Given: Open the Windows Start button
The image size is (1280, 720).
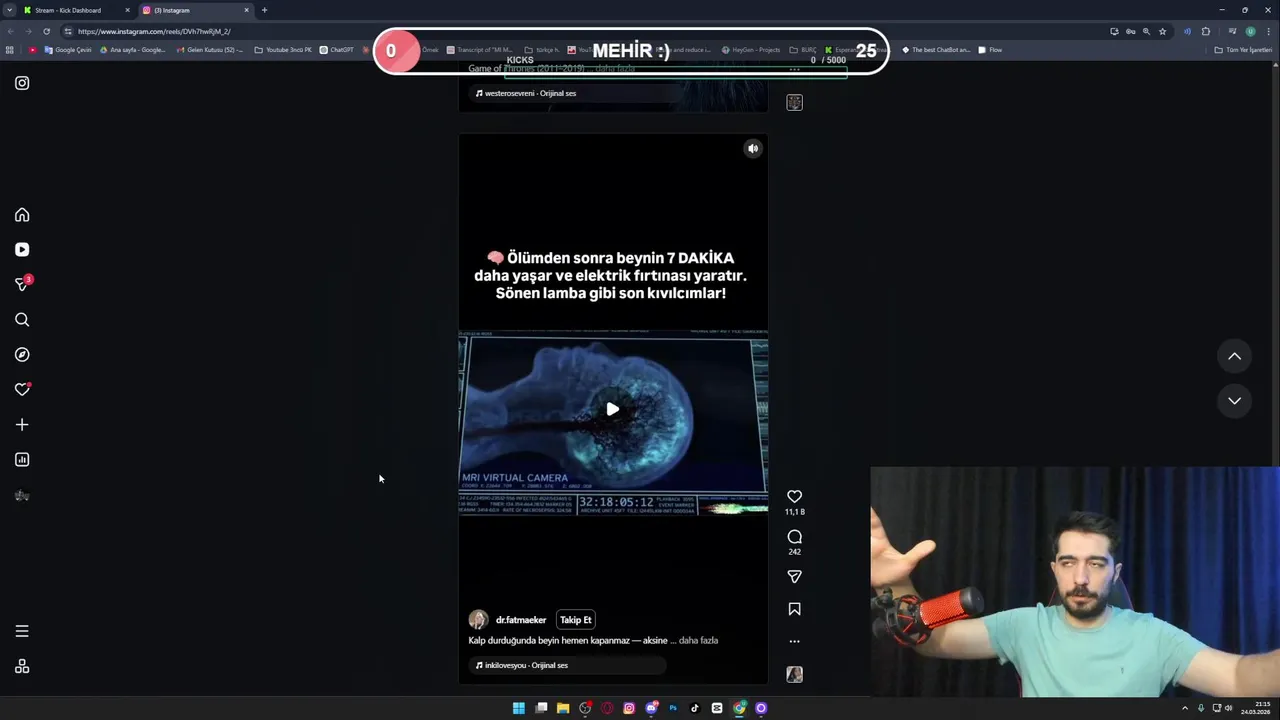Looking at the screenshot, I should click(519, 708).
